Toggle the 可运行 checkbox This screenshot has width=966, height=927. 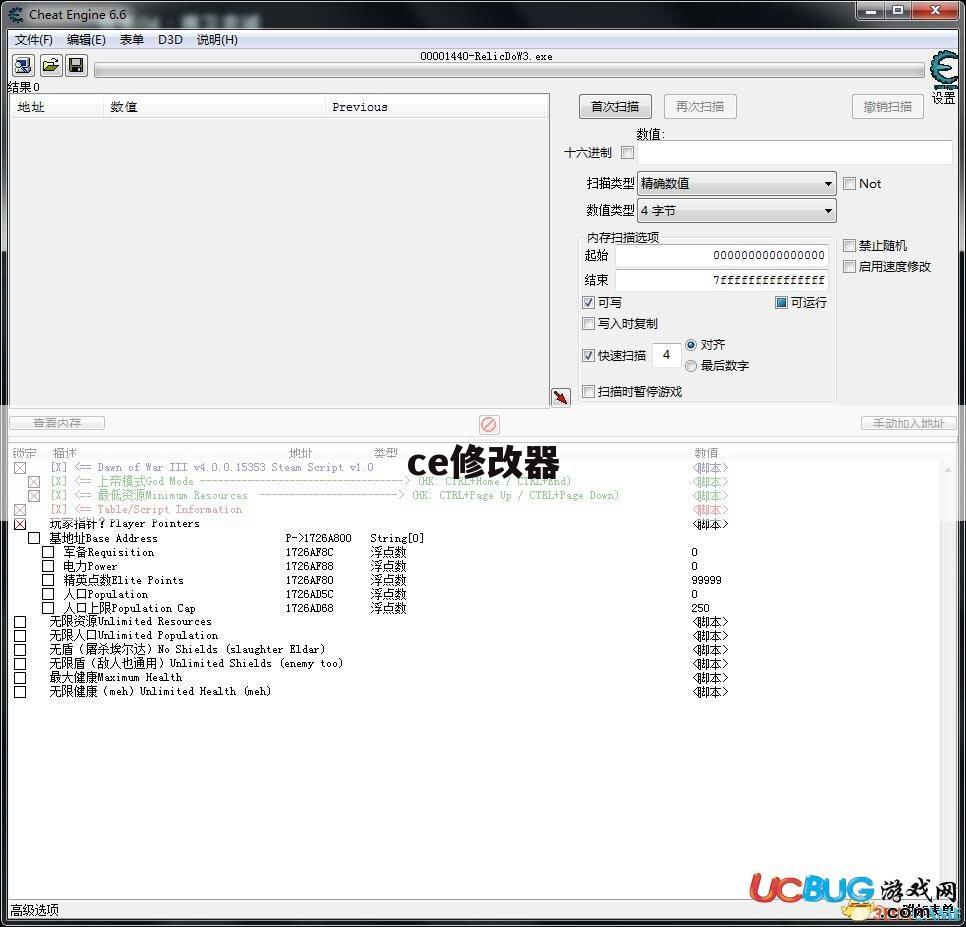781,302
